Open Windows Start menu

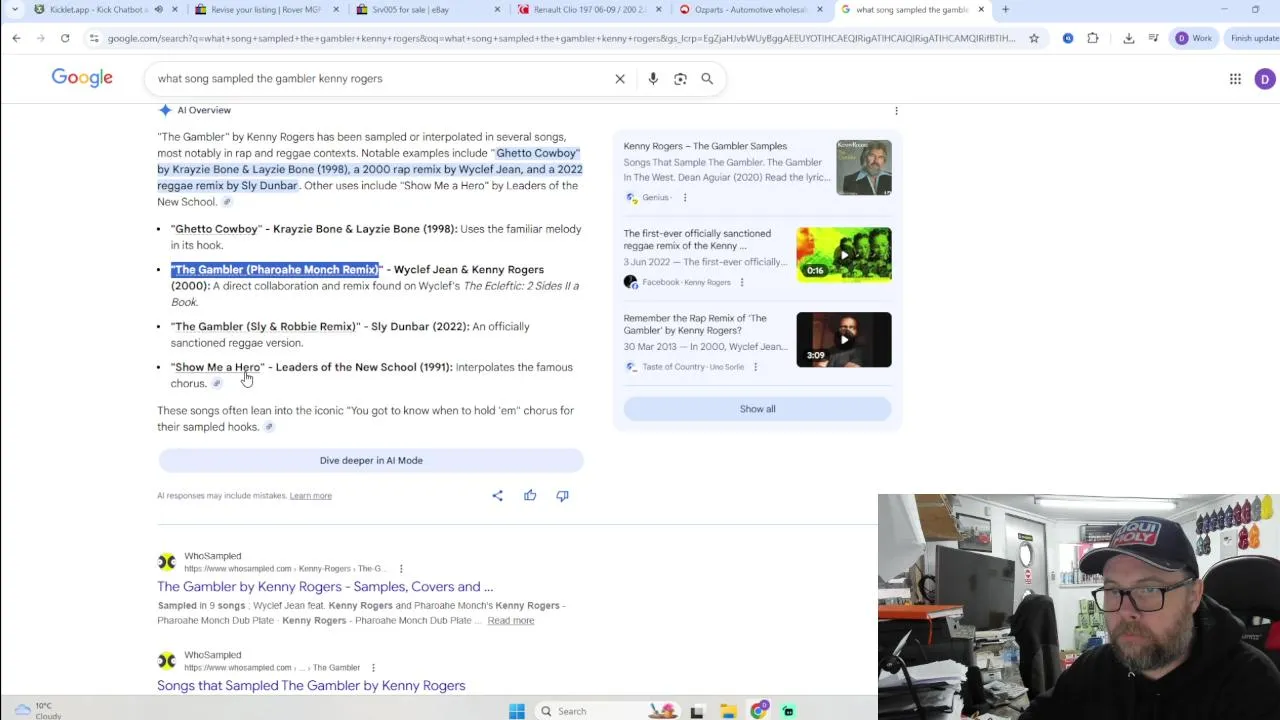[x=517, y=711]
